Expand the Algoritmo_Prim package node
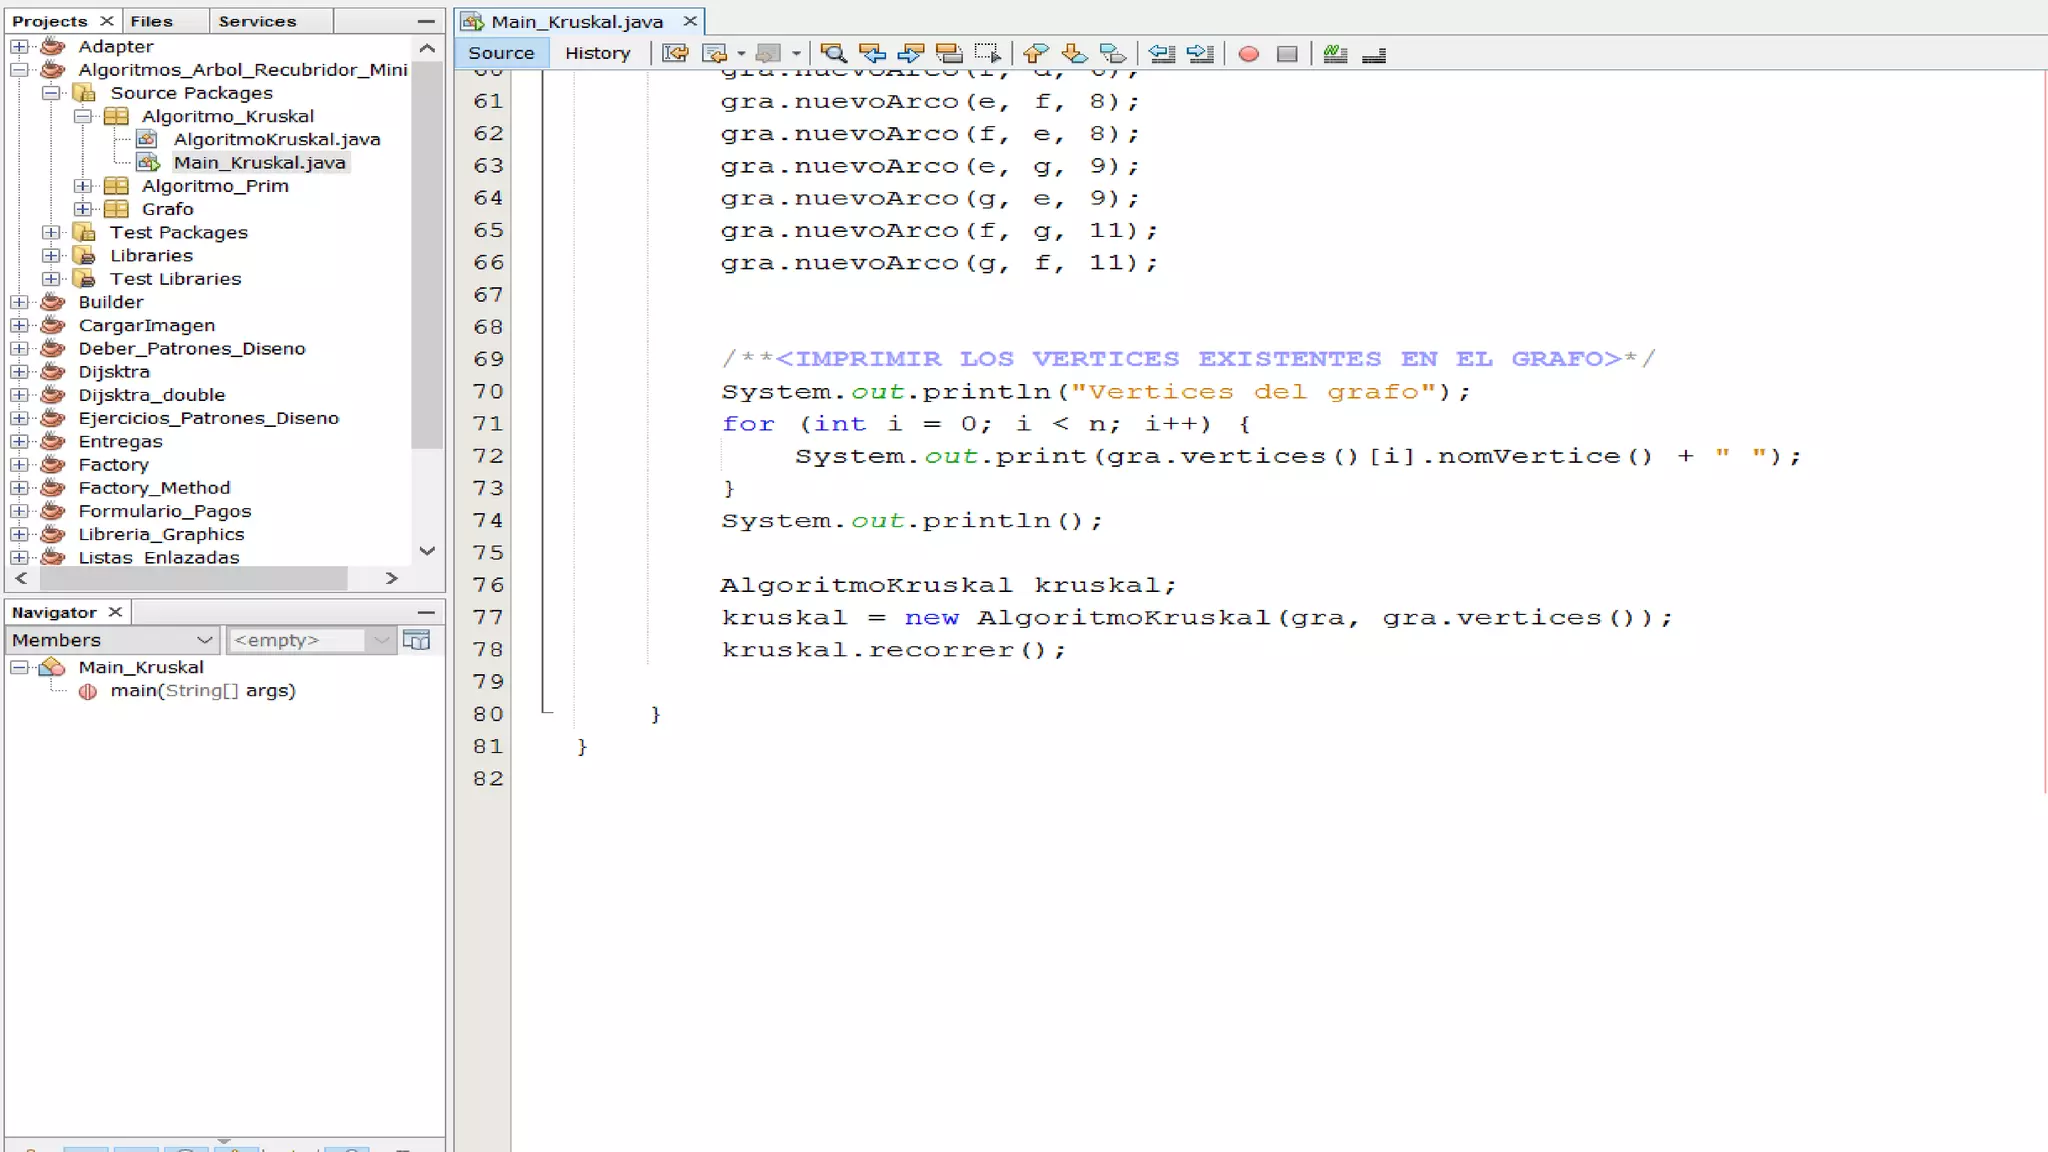2048x1152 pixels. coord(84,186)
